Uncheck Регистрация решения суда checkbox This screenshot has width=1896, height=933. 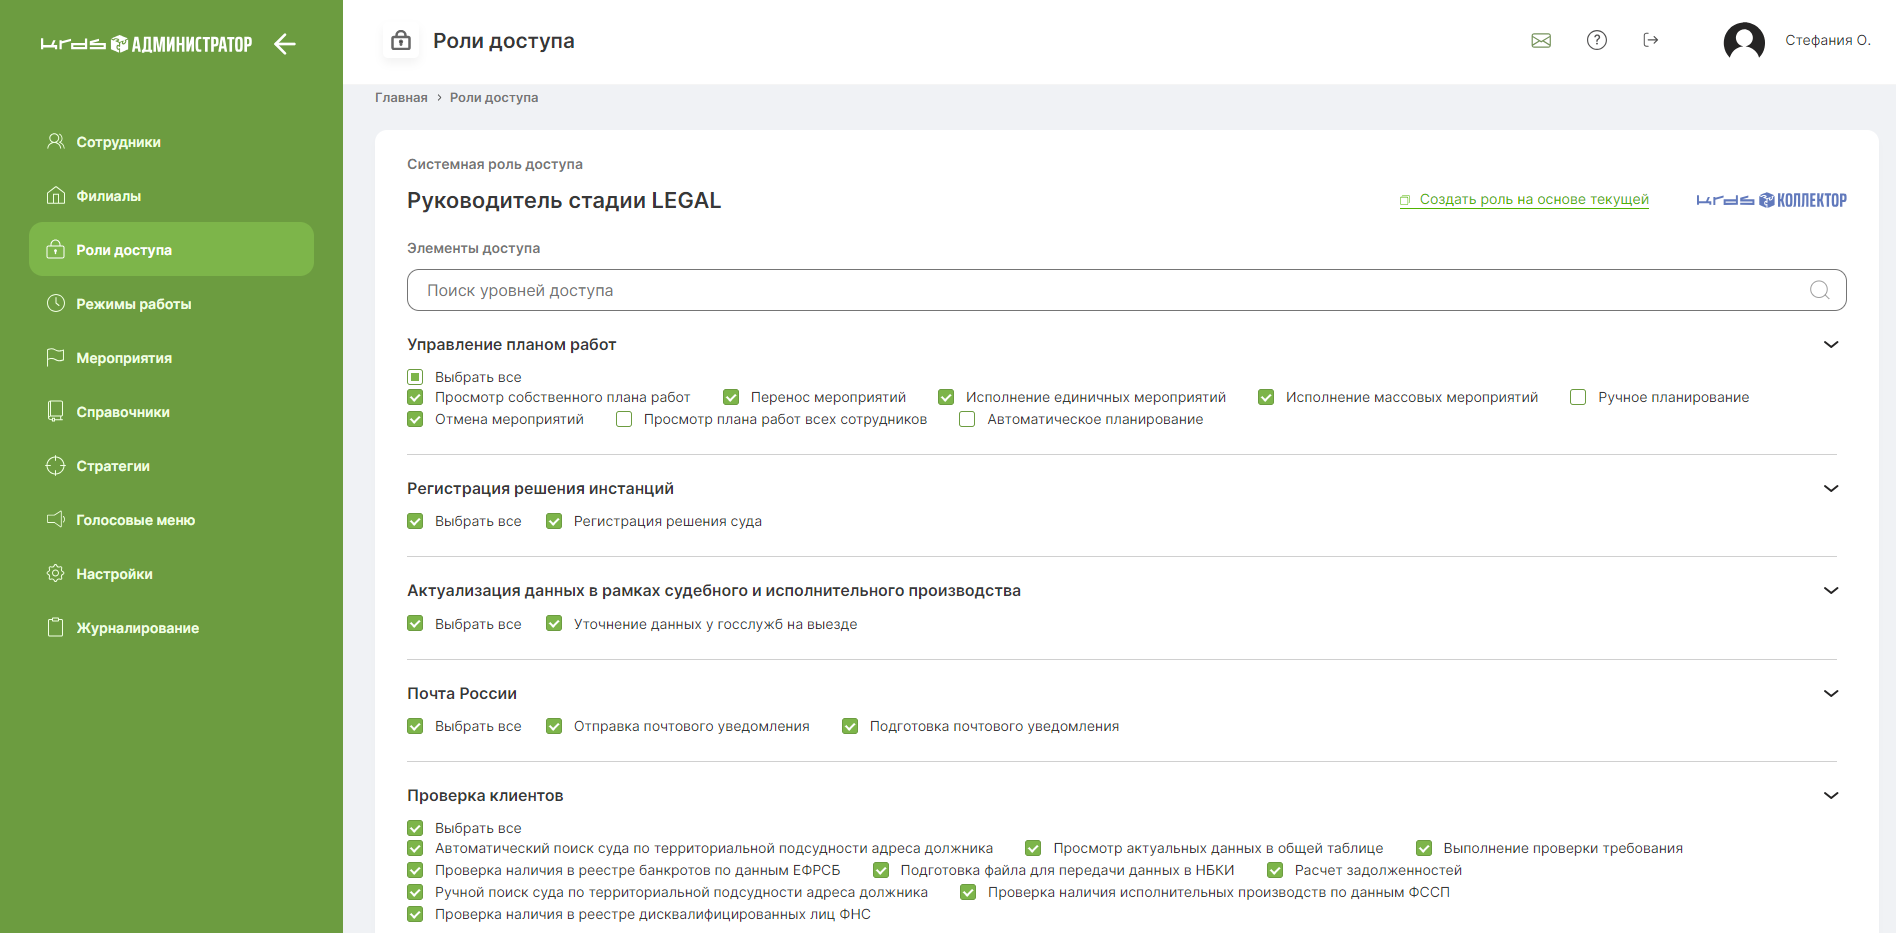(554, 521)
